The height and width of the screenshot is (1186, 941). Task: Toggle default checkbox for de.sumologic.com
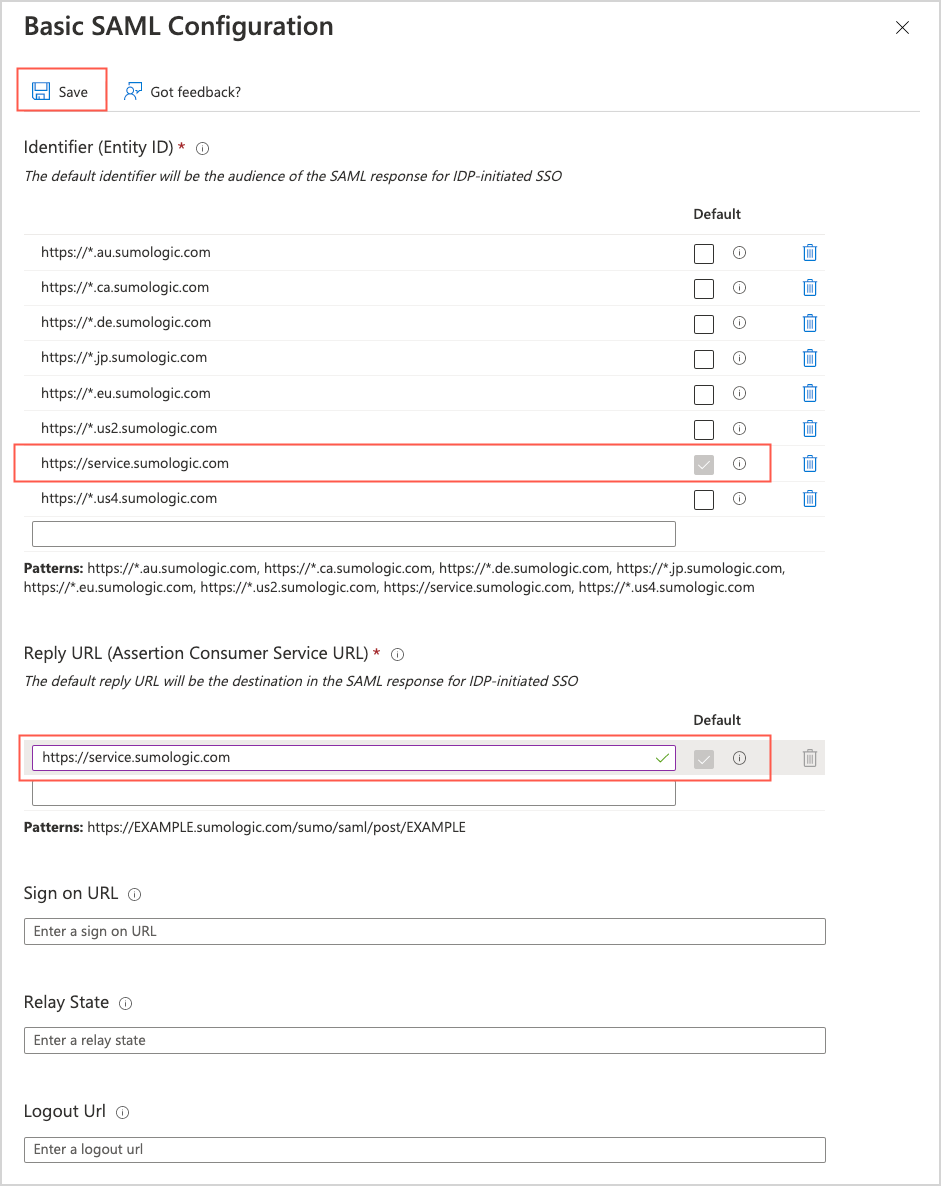point(704,324)
